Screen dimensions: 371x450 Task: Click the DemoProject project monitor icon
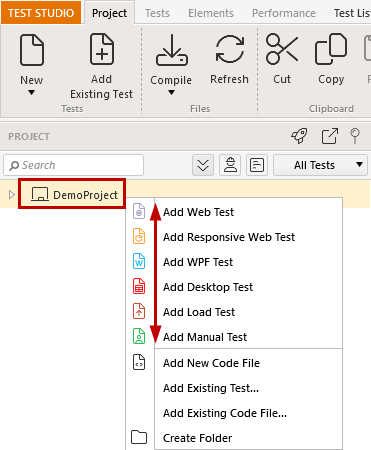[40, 194]
